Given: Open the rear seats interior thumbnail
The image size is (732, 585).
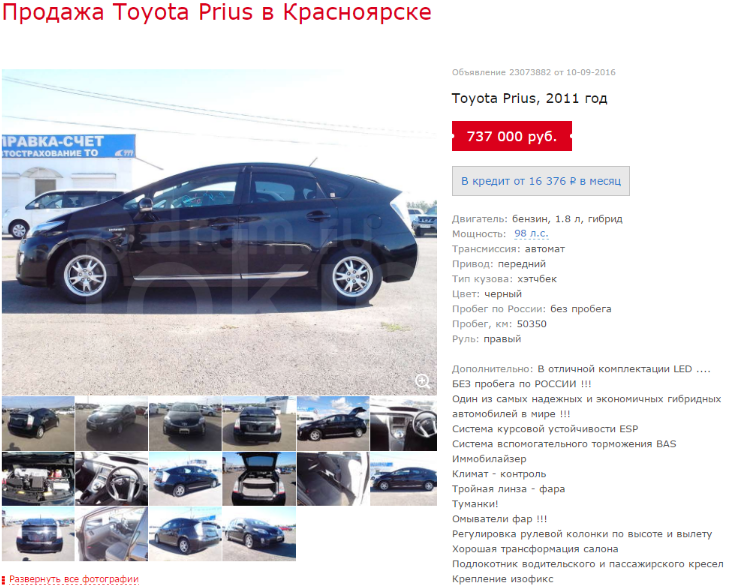Looking at the screenshot, I should point(333,479).
